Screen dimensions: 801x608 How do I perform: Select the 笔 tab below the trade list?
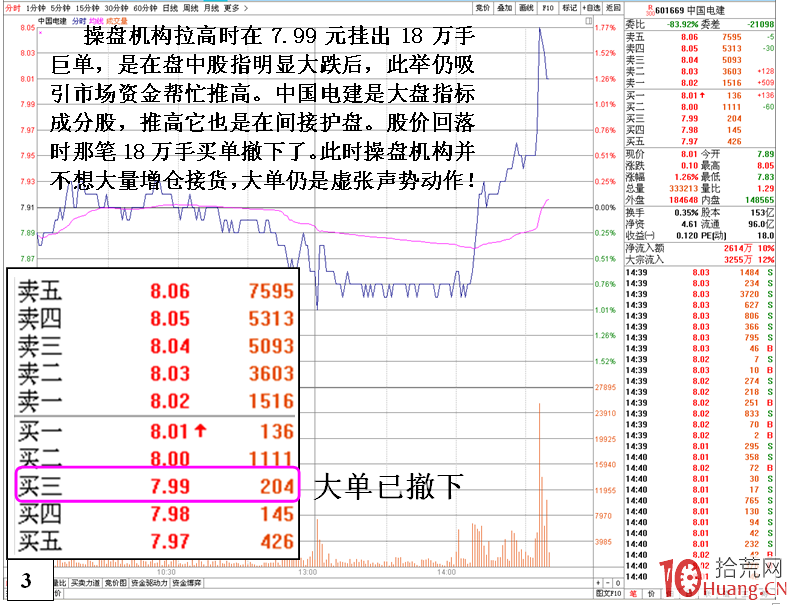(x=633, y=594)
